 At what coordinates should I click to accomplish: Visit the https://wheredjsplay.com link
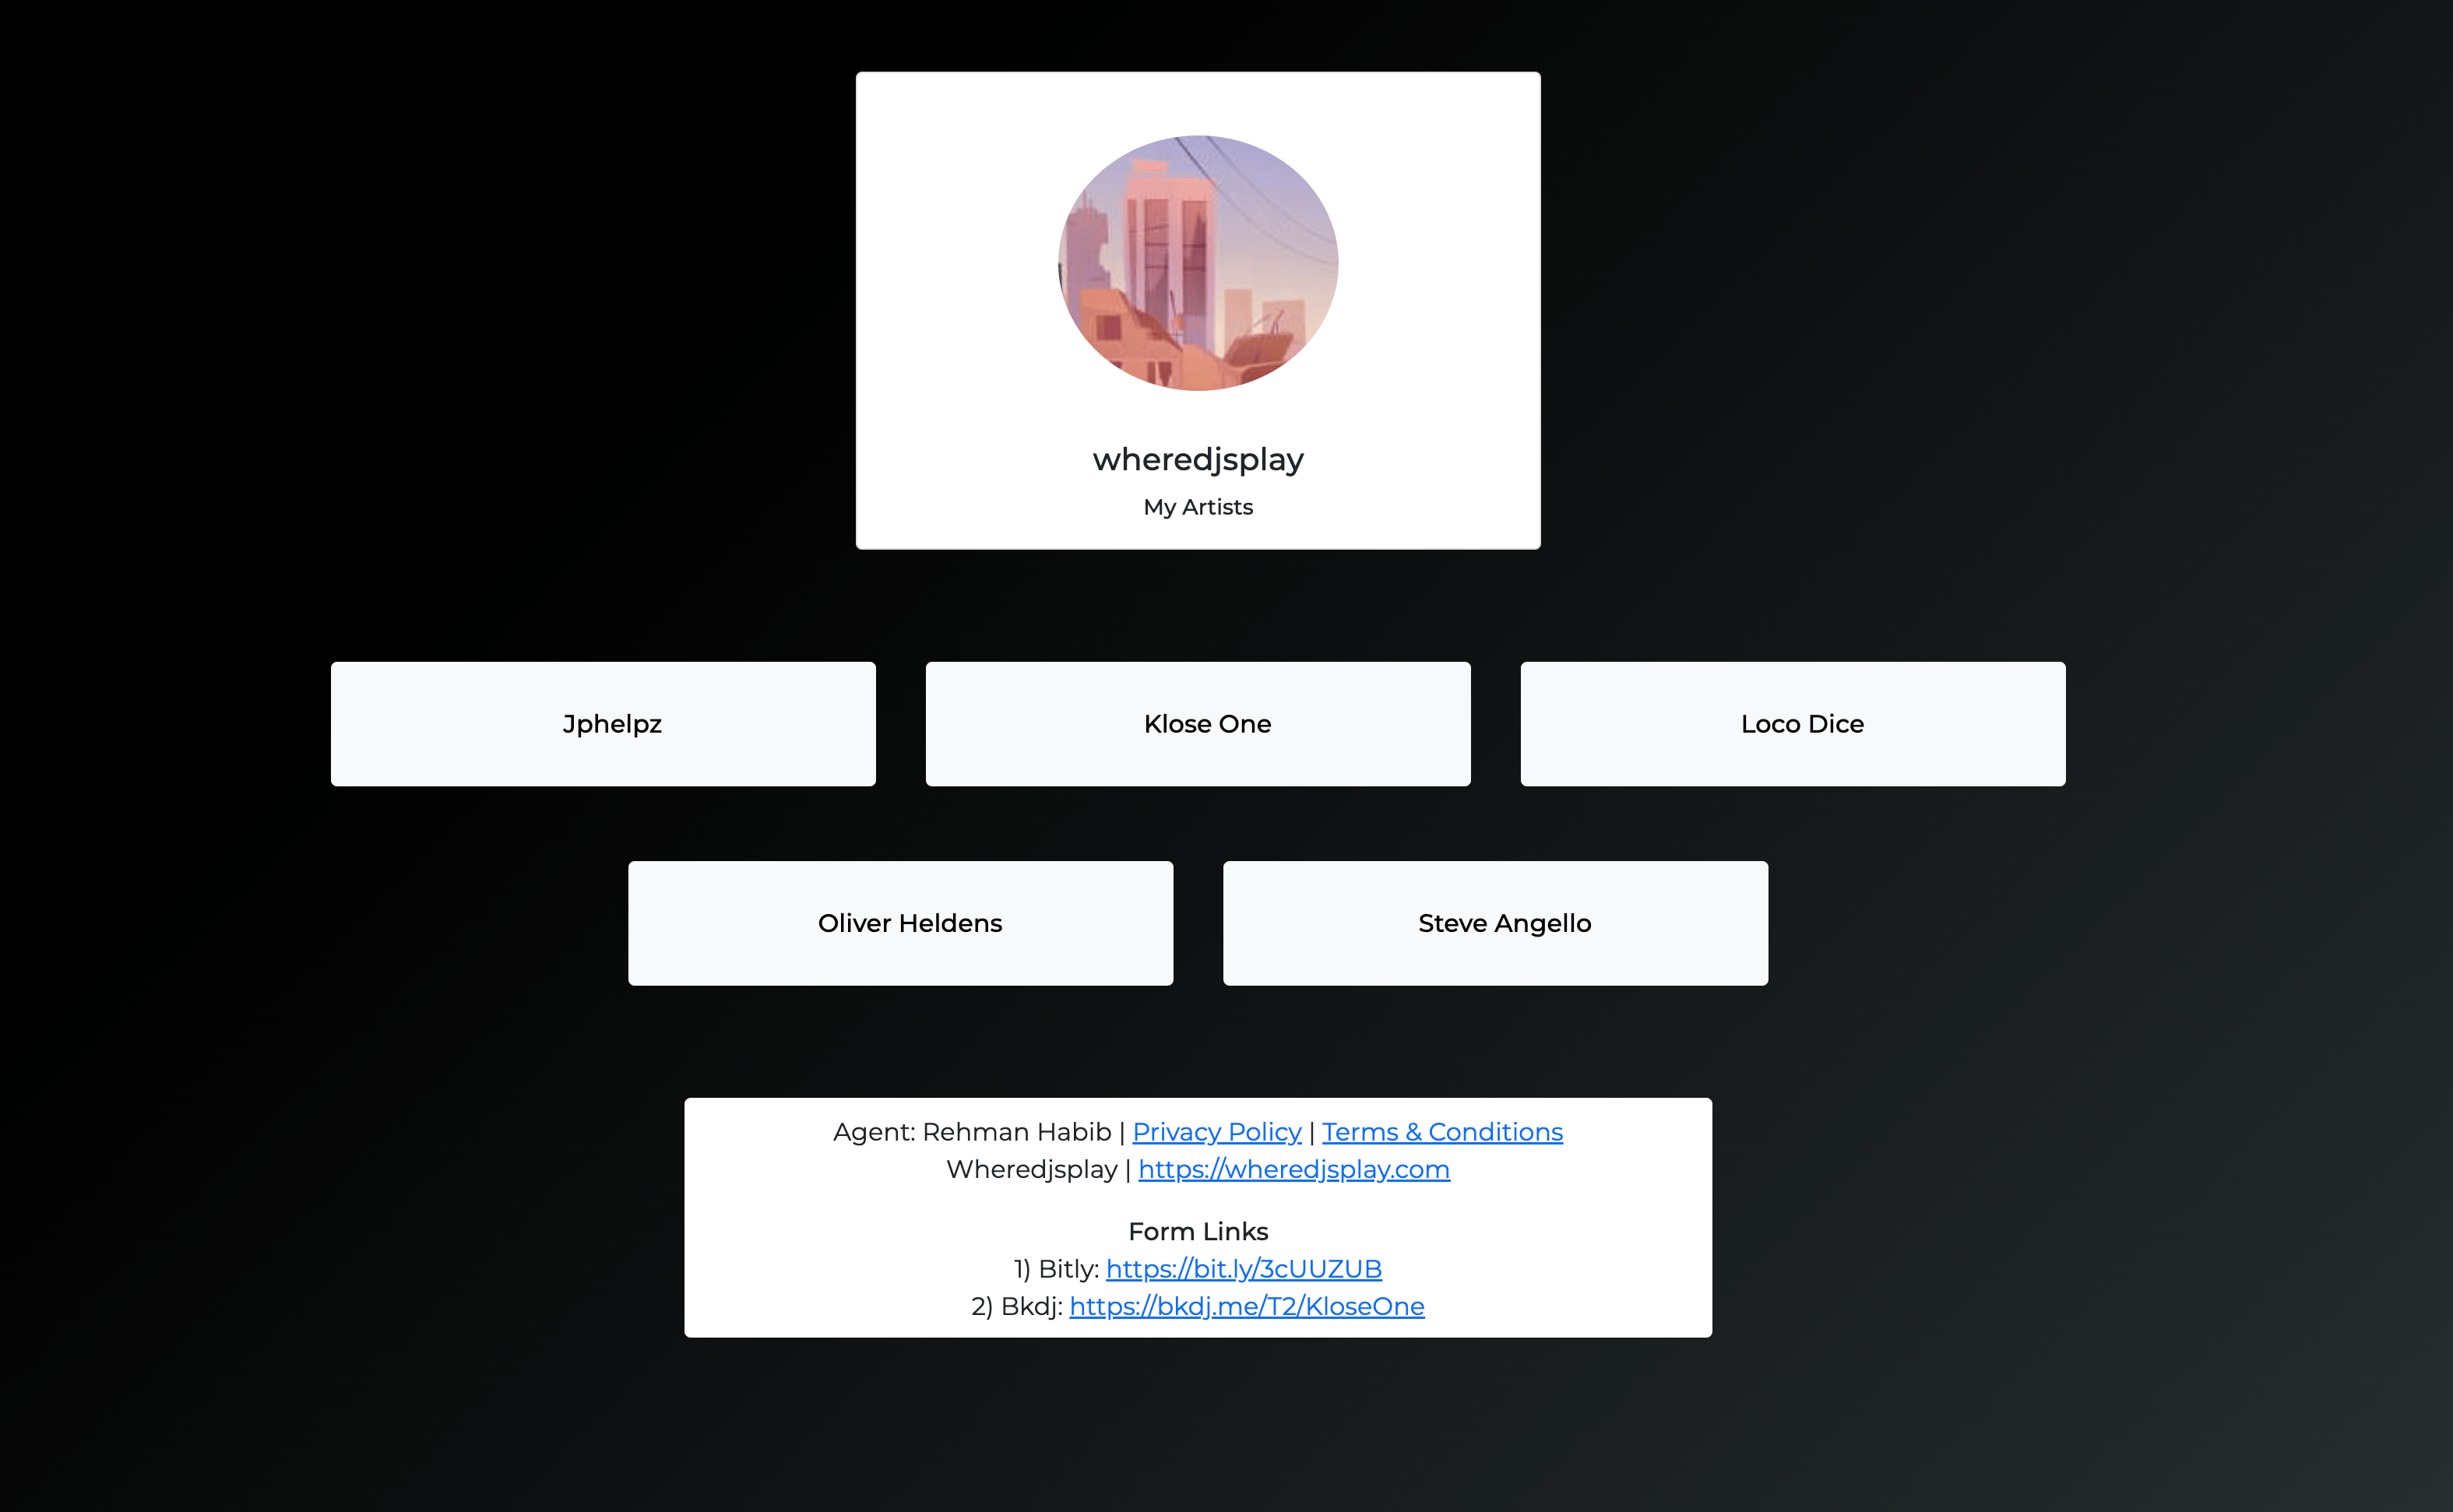pos(1294,1169)
